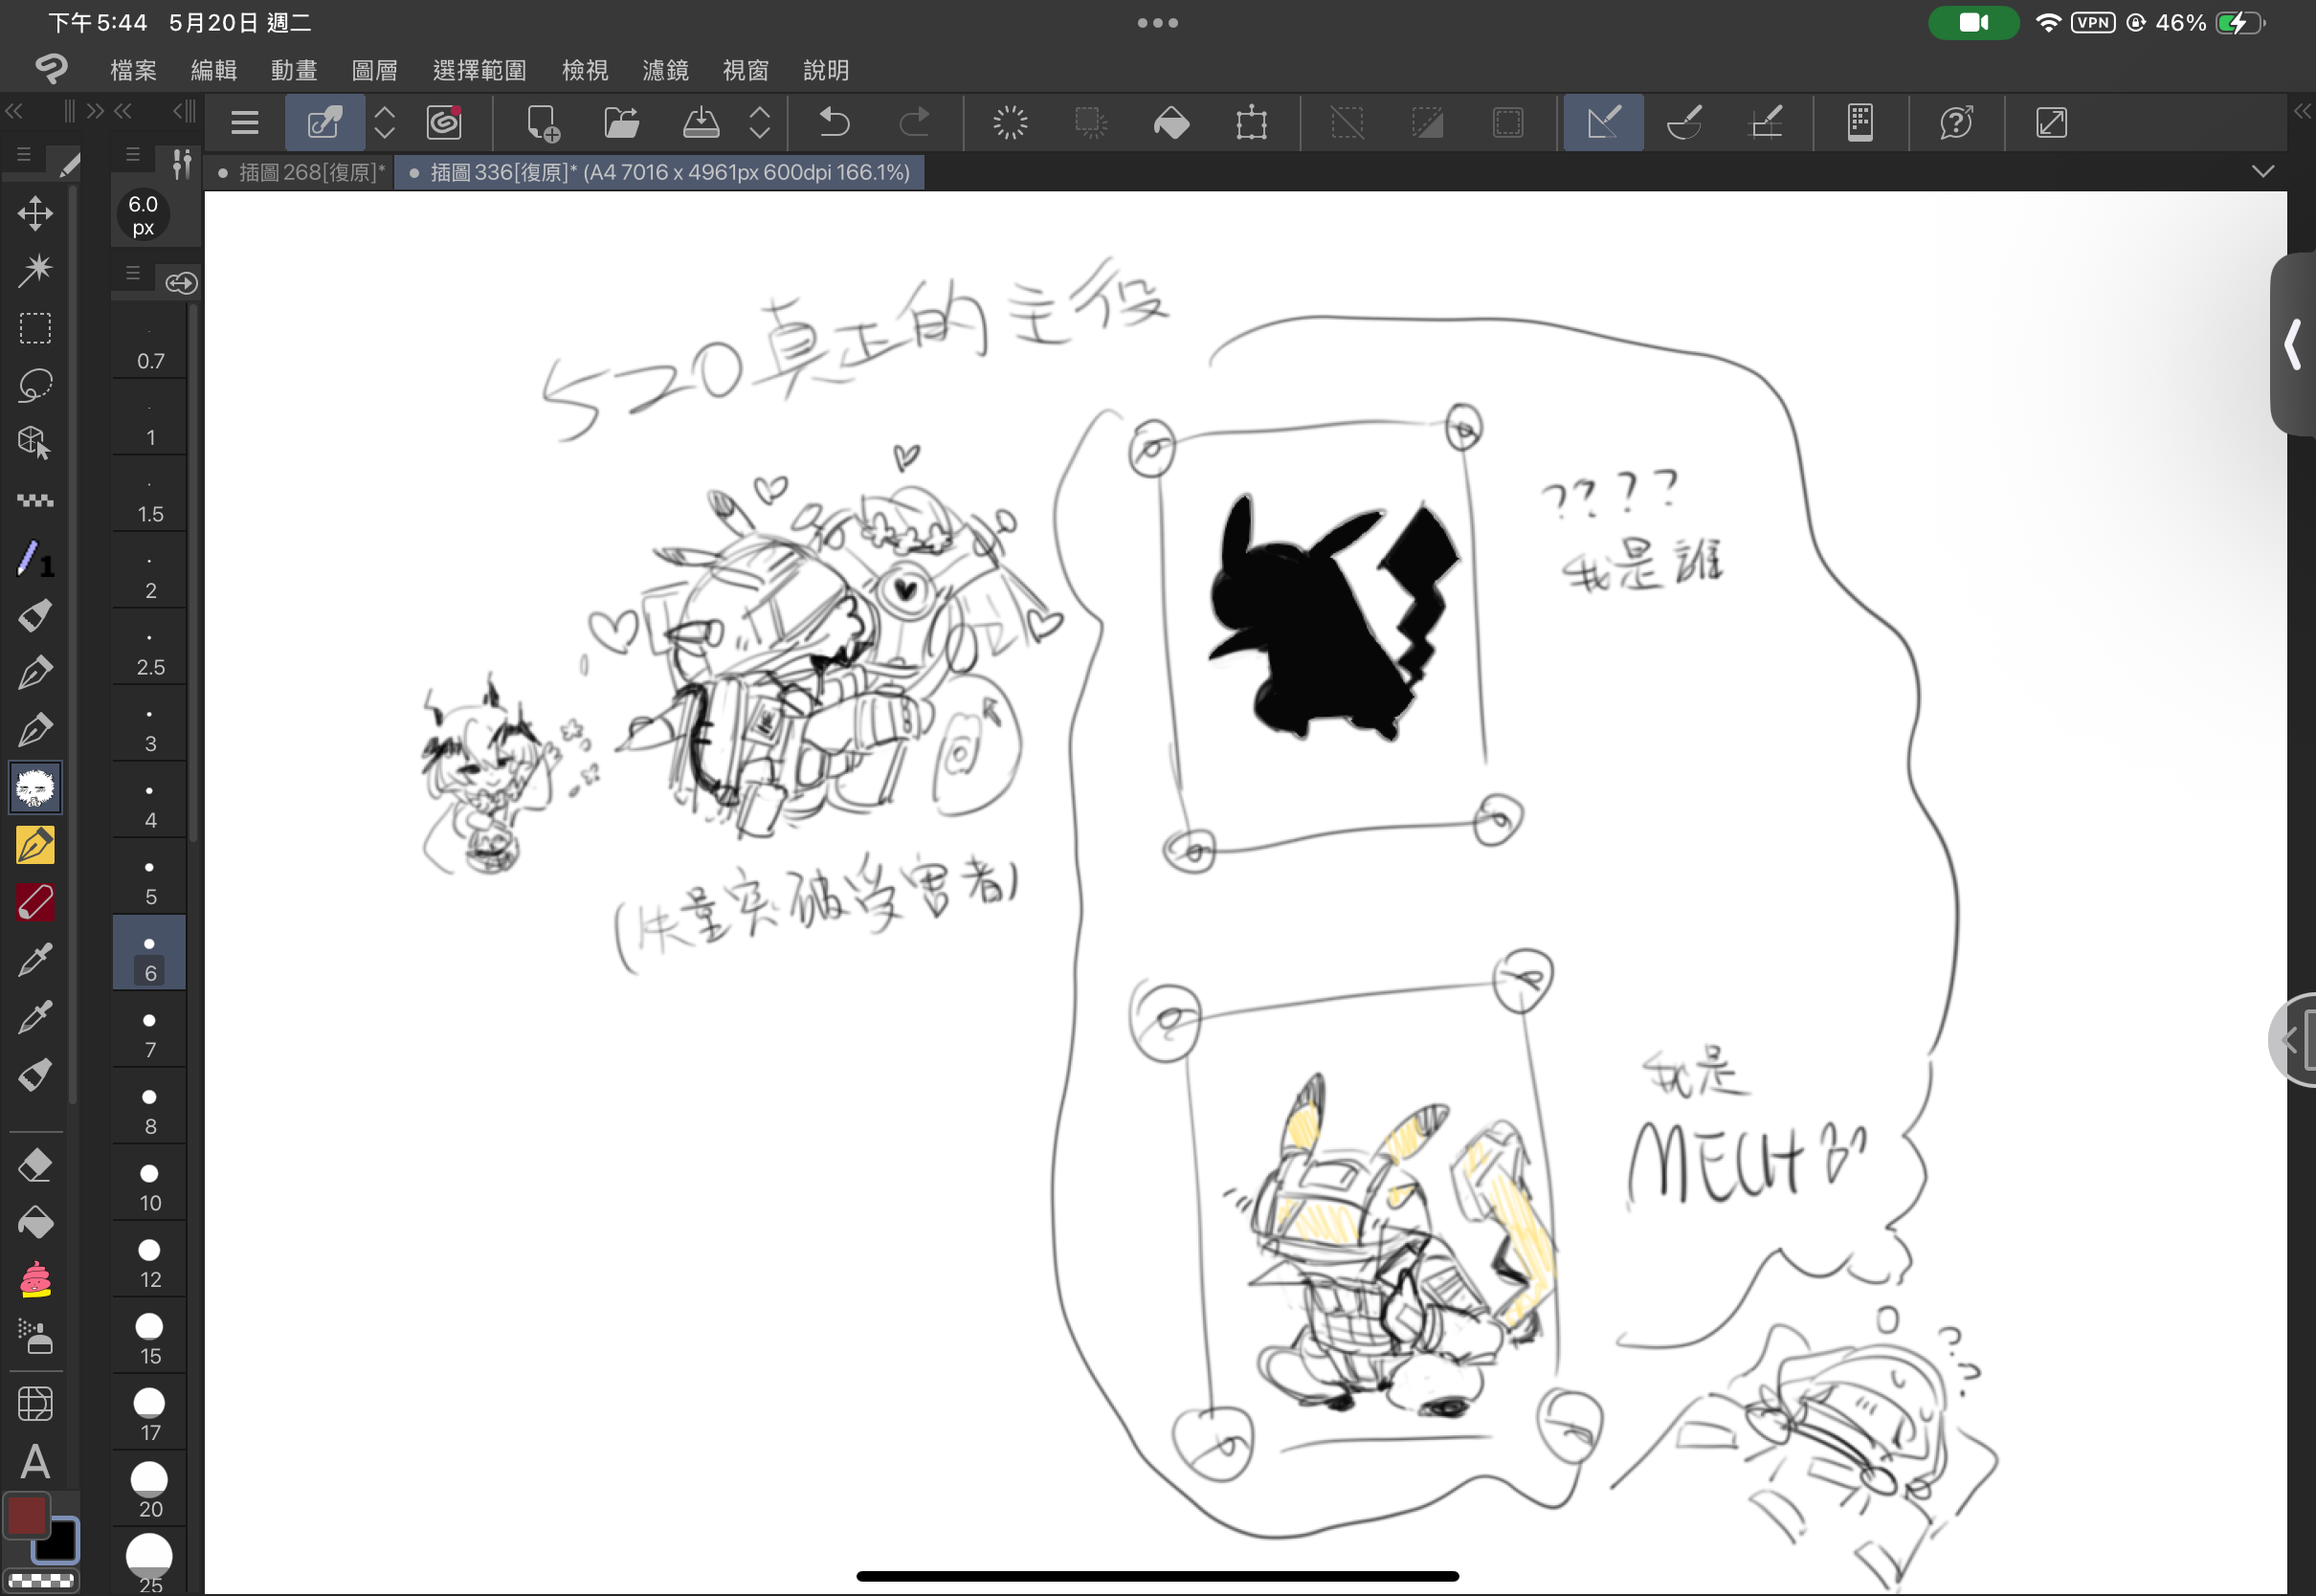Save the file with tray download icon

coord(701,123)
